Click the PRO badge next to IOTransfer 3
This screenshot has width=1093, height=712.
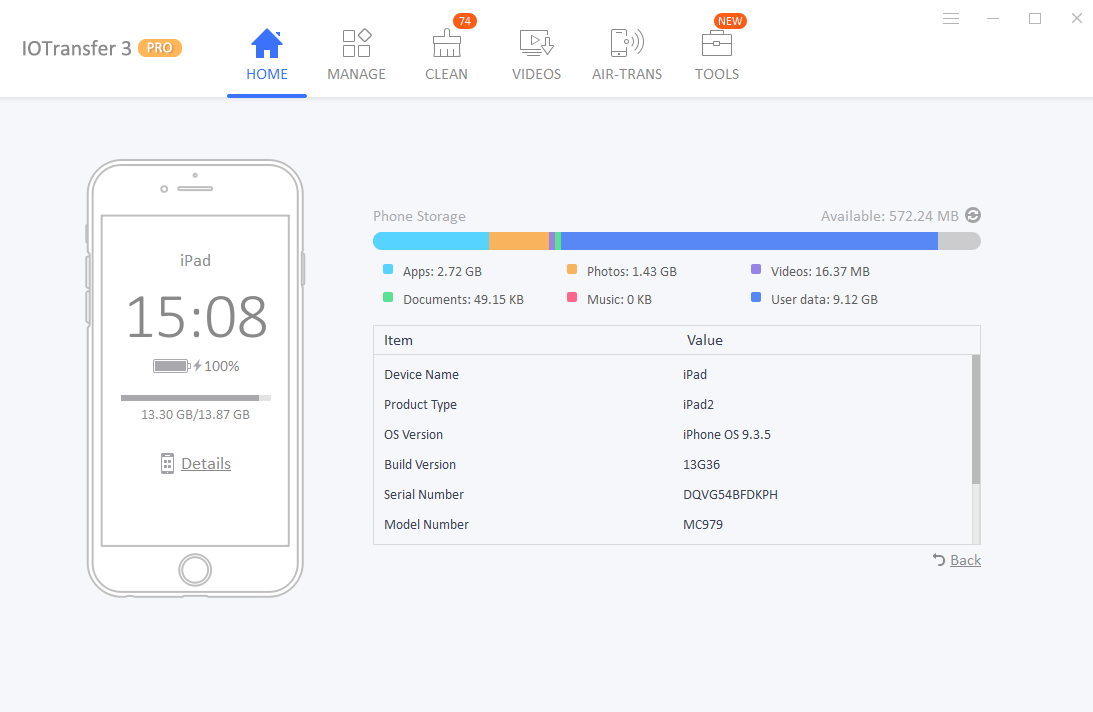(x=160, y=47)
